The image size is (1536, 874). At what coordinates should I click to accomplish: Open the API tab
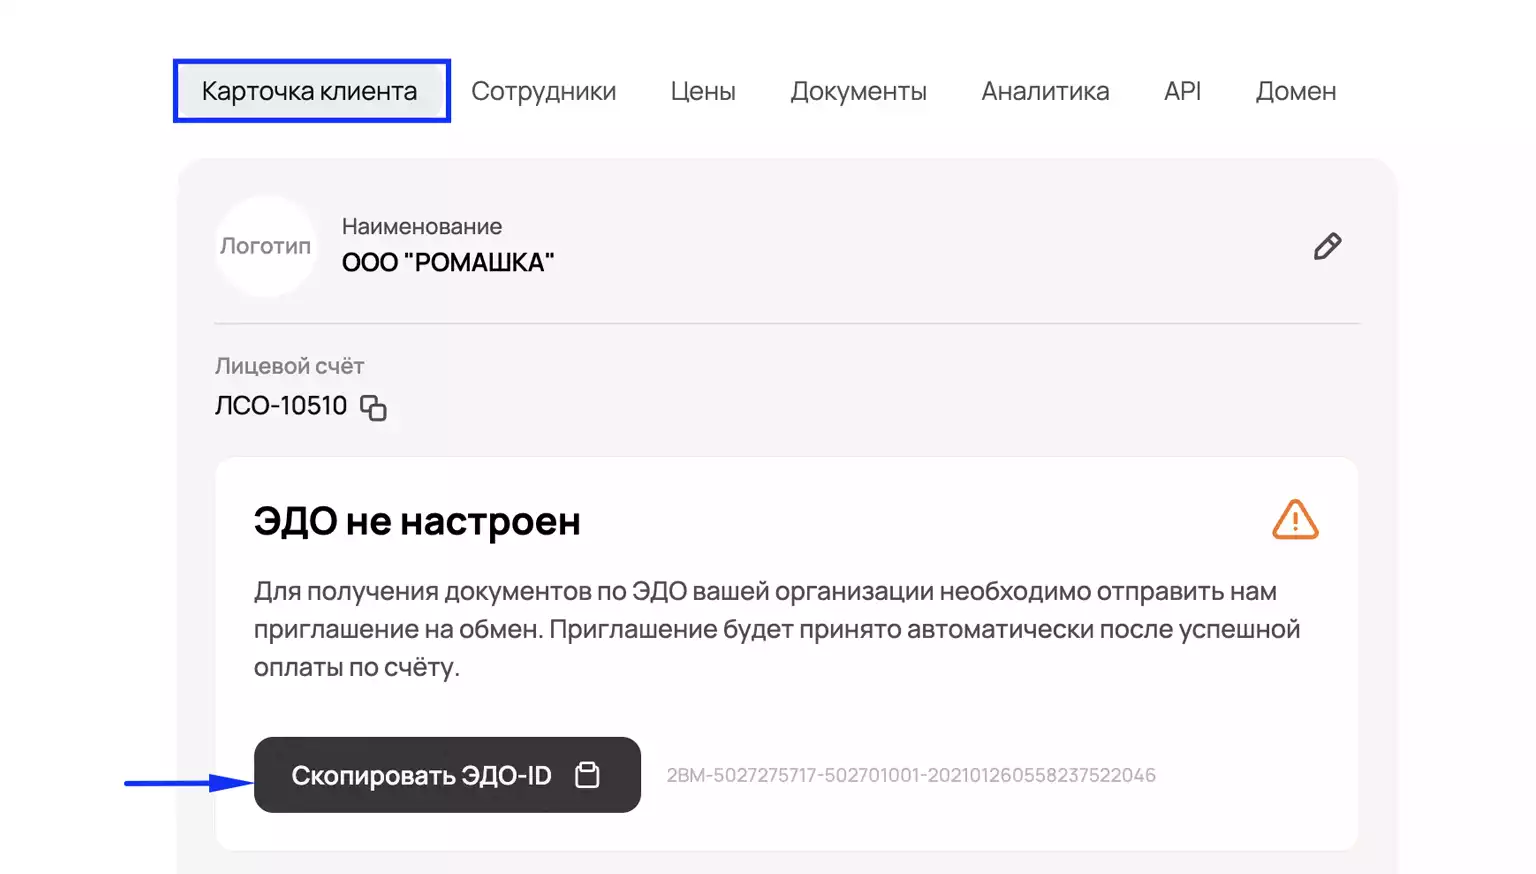(x=1182, y=91)
